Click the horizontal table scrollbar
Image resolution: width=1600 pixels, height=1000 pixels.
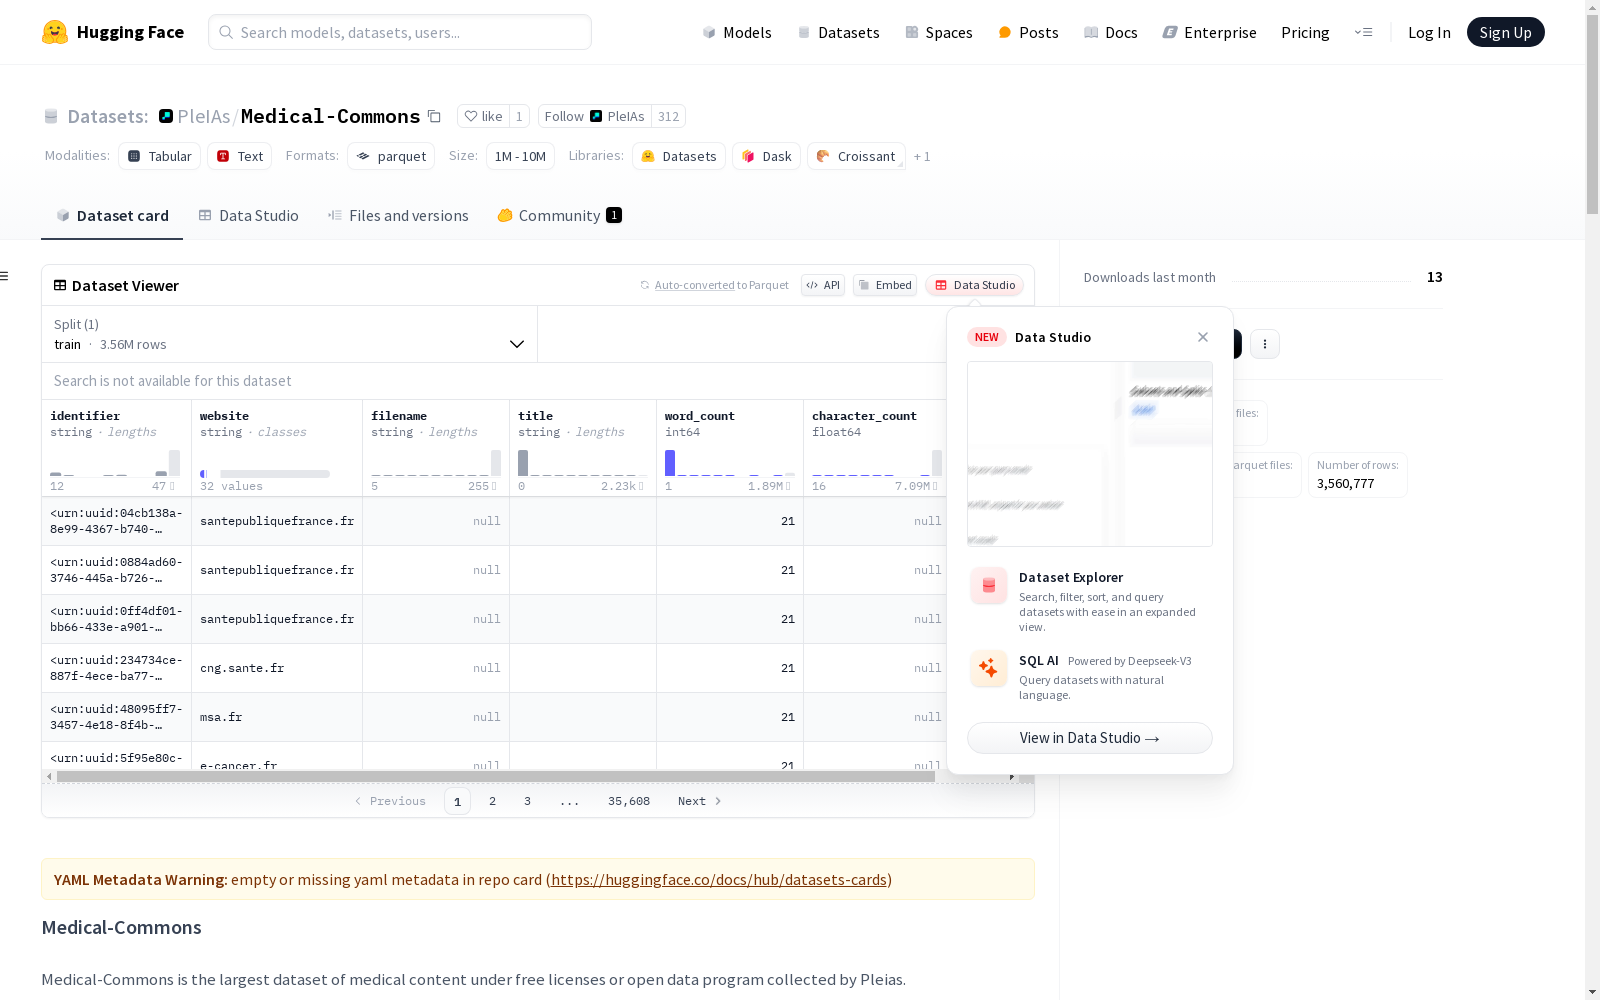[x=496, y=776]
